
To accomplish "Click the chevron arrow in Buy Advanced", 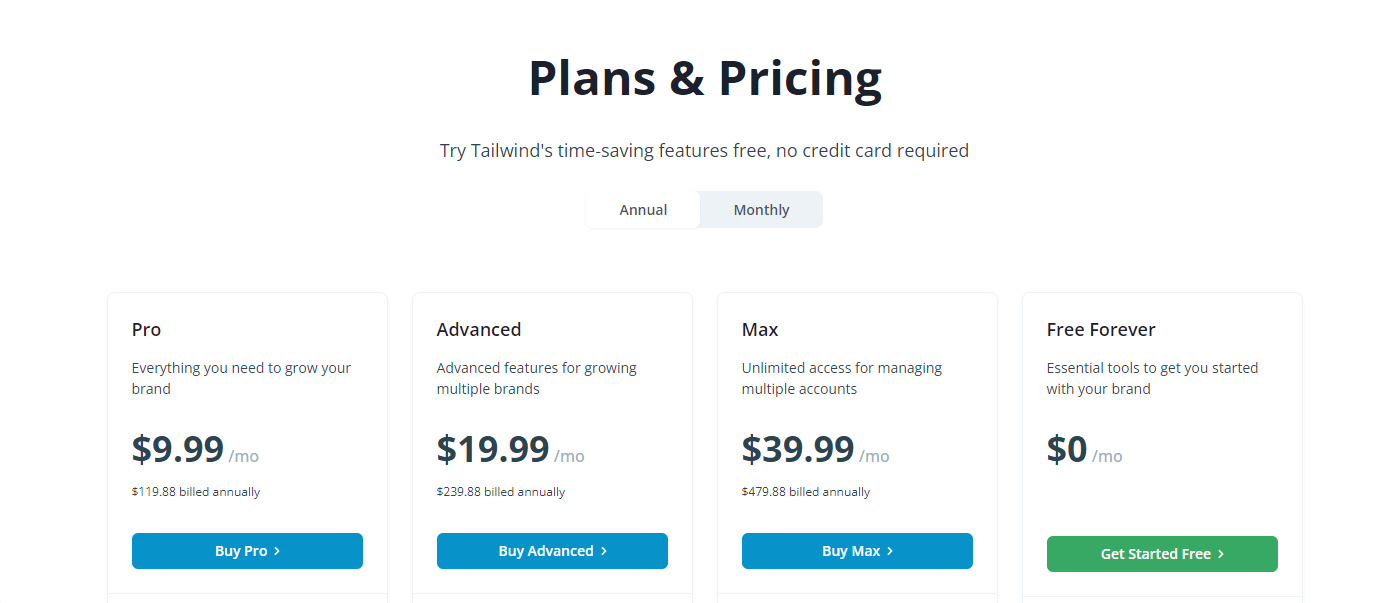I will click(604, 551).
